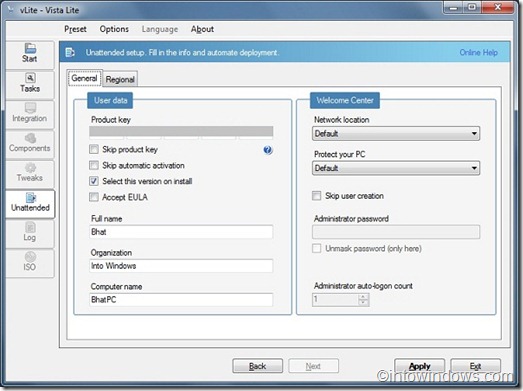Switch to the Regional tab
Image resolution: width=523 pixels, height=391 pixels.
(x=120, y=79)
